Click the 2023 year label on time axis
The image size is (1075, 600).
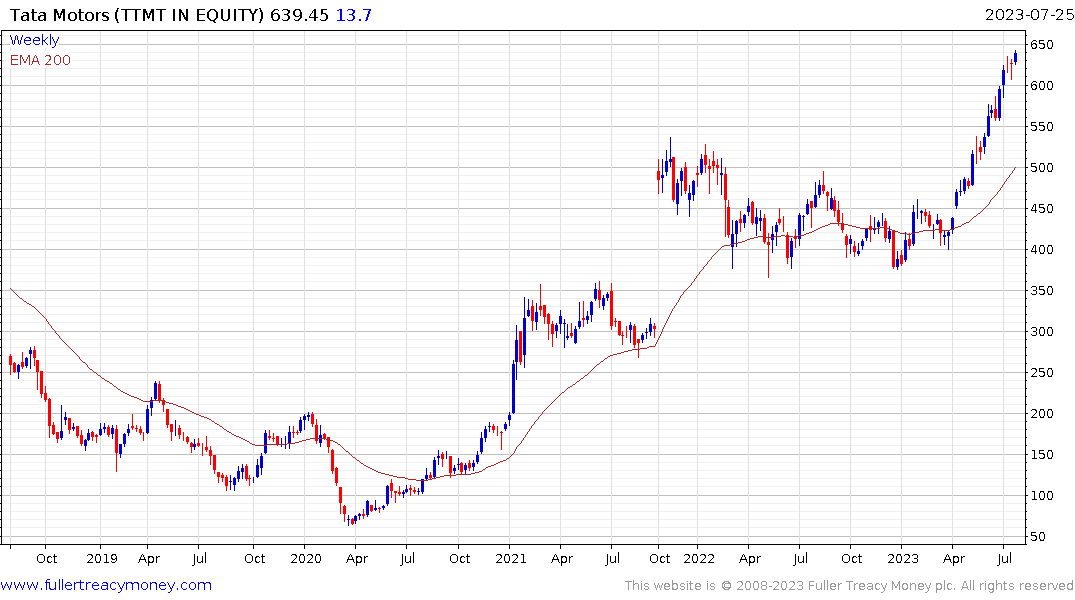(902, 559)
